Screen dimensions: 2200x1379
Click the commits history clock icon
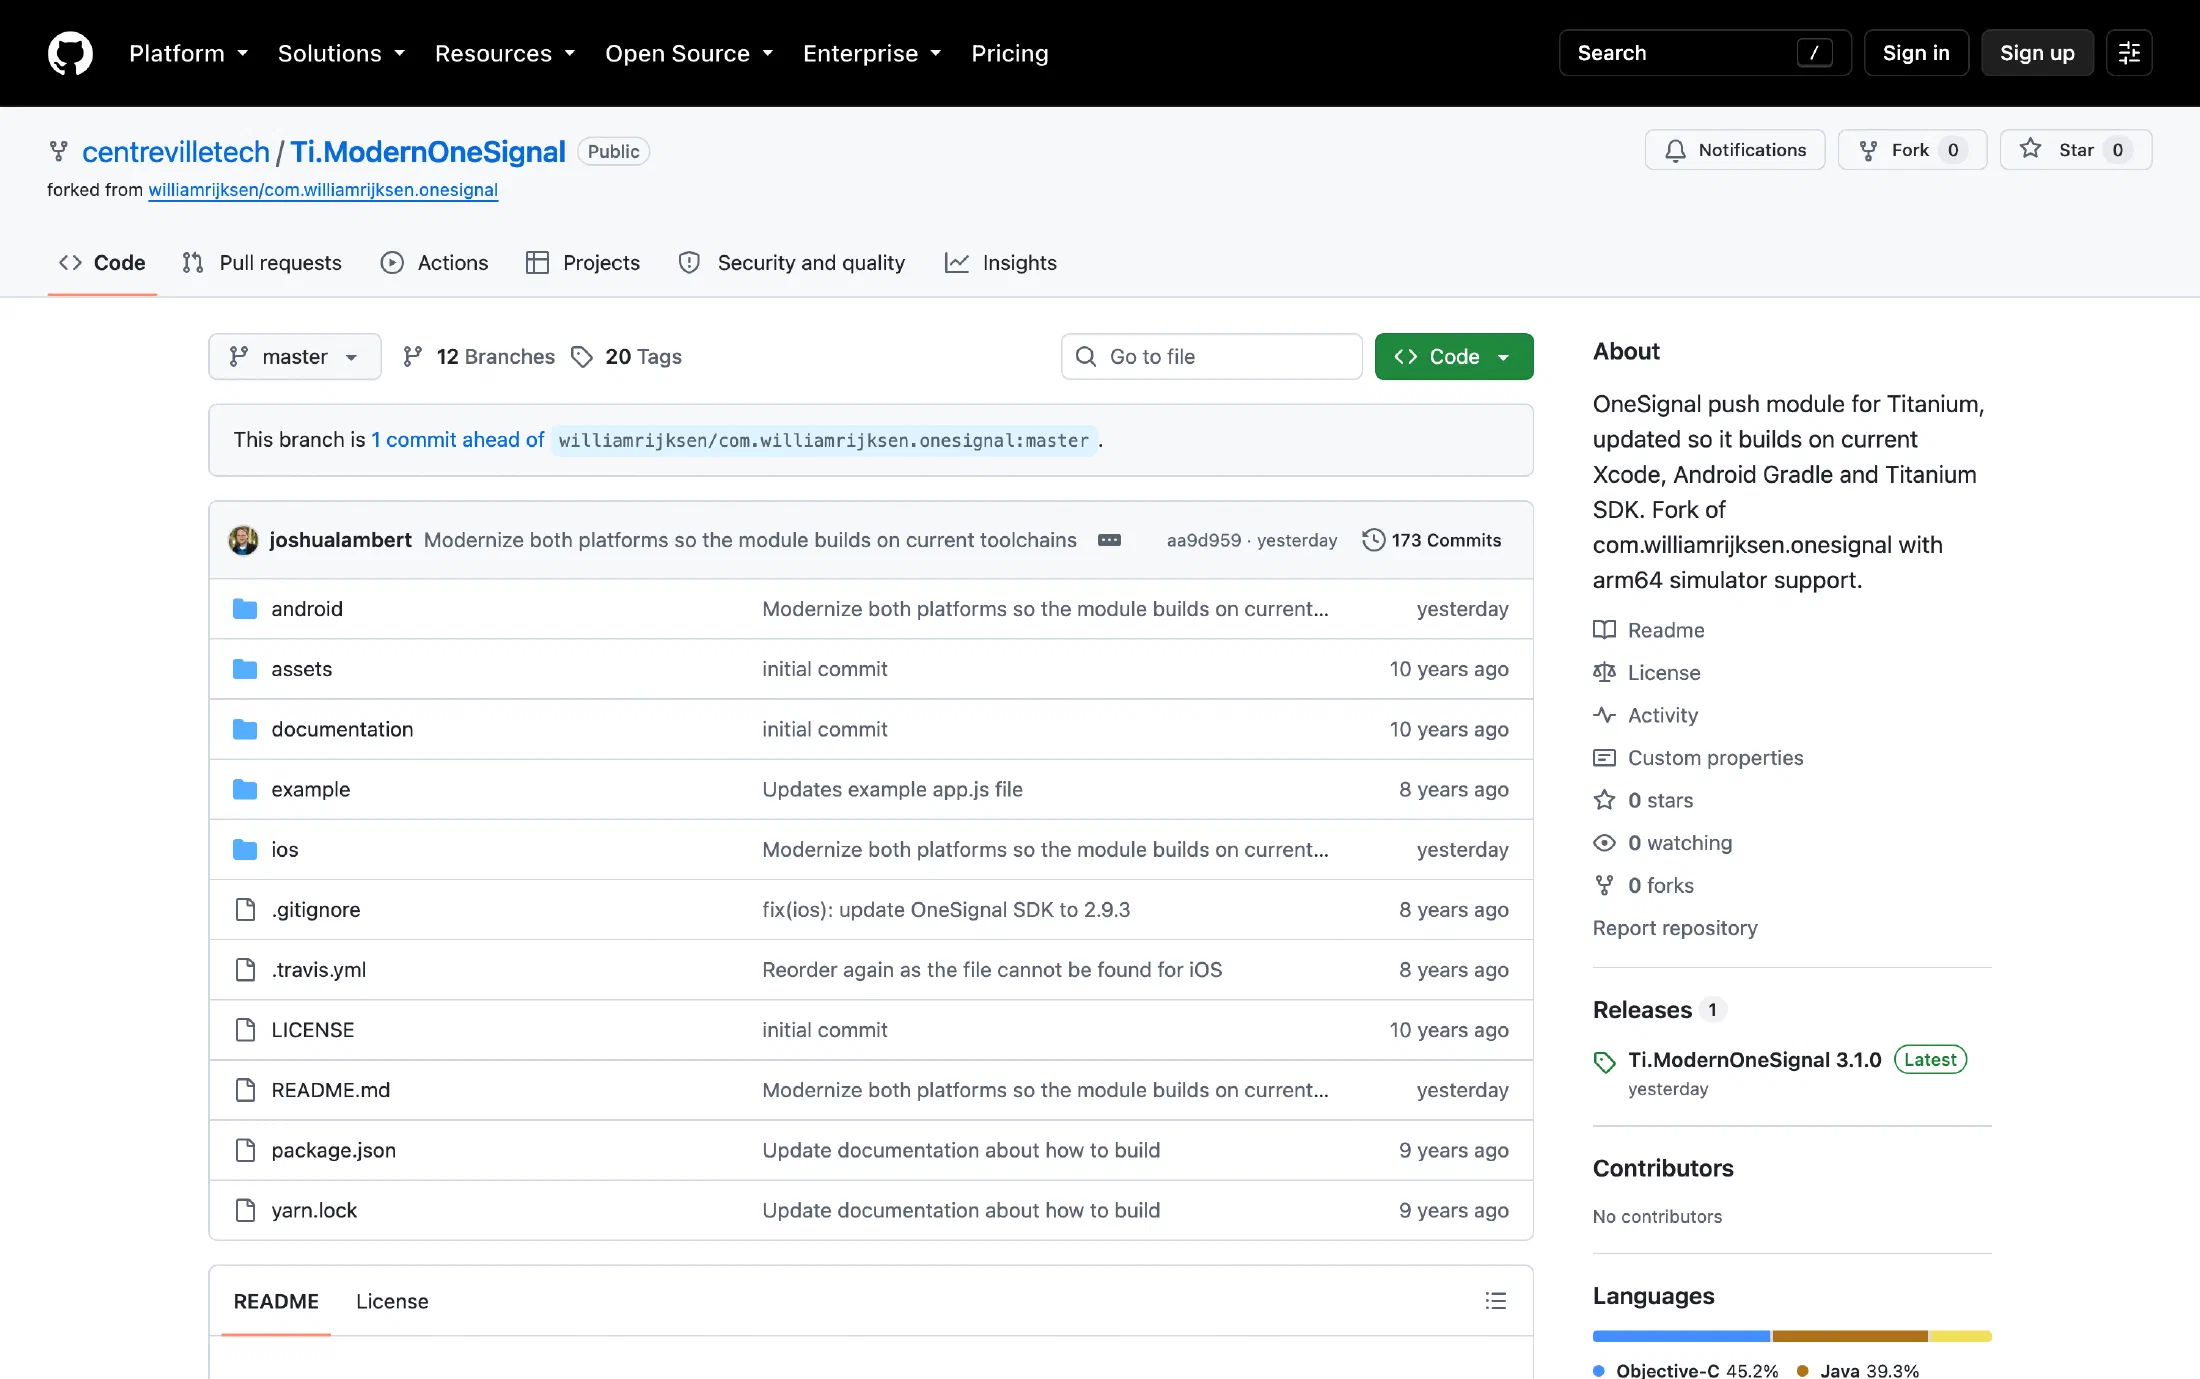(x=1374, y=540)
